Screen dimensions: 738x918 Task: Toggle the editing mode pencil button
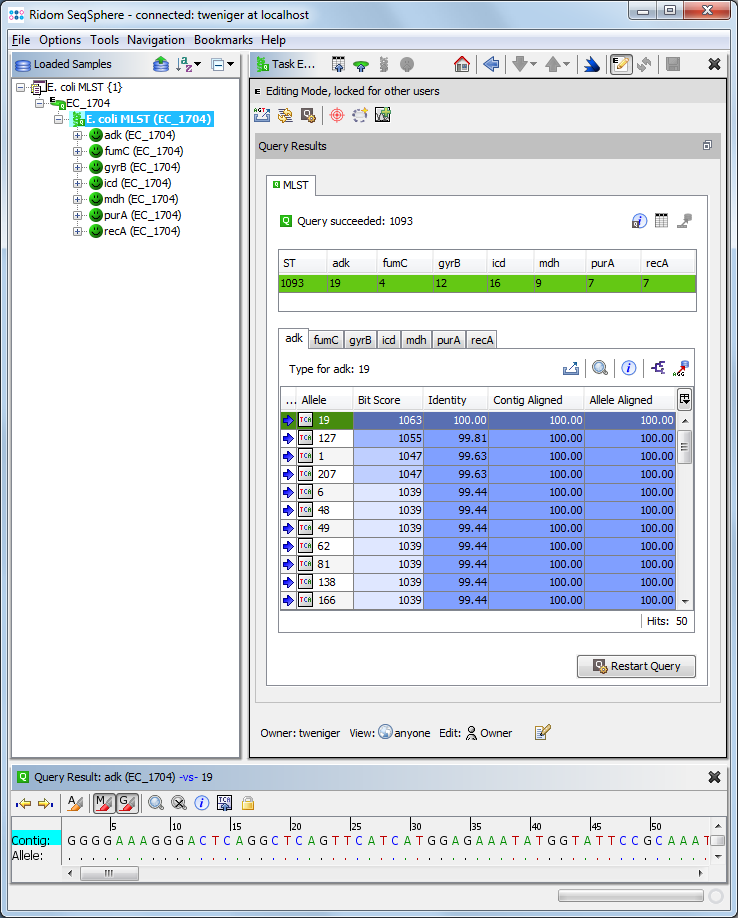pyautogui.click(x=621, y=64)
